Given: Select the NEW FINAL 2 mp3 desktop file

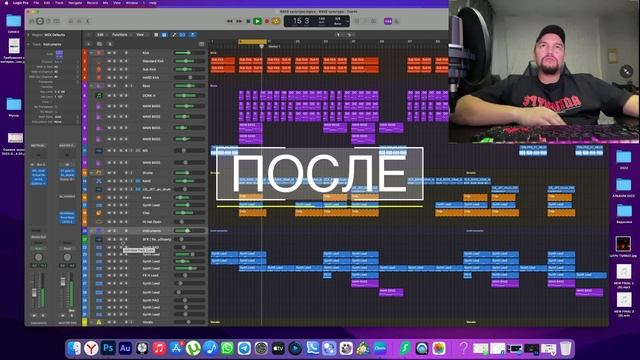Looking at the screenshot, I should coord(623,276).
